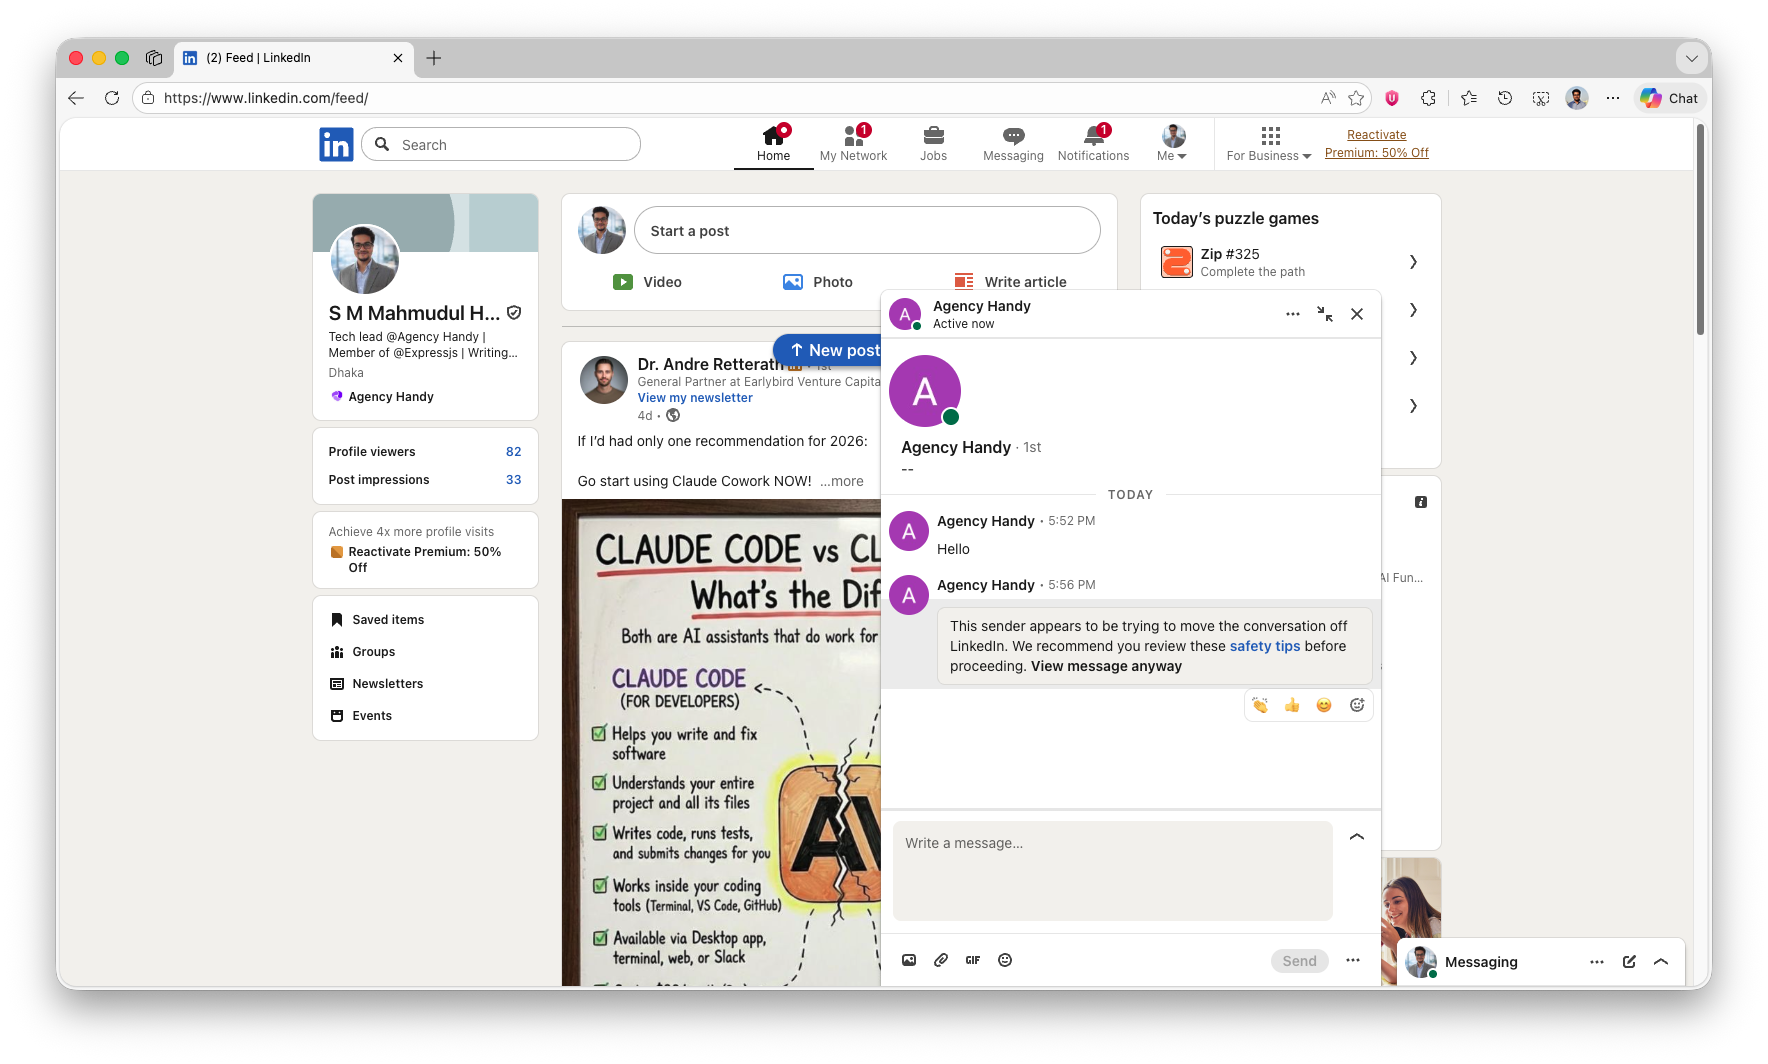The image size is (1768, 1064).
Task: Click the page vertical scrollbar
Action: pos(1700,230)
